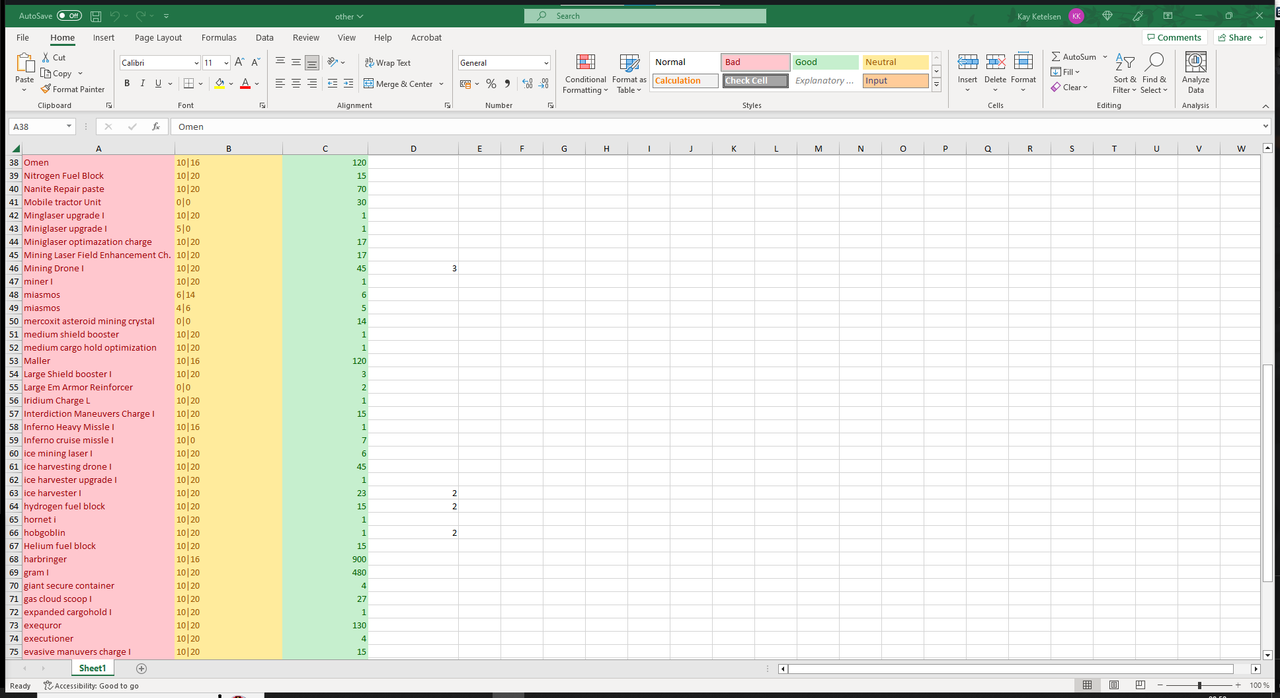Click the Increase Indent icon
1280x698 pixels.
tap(348, 84)
